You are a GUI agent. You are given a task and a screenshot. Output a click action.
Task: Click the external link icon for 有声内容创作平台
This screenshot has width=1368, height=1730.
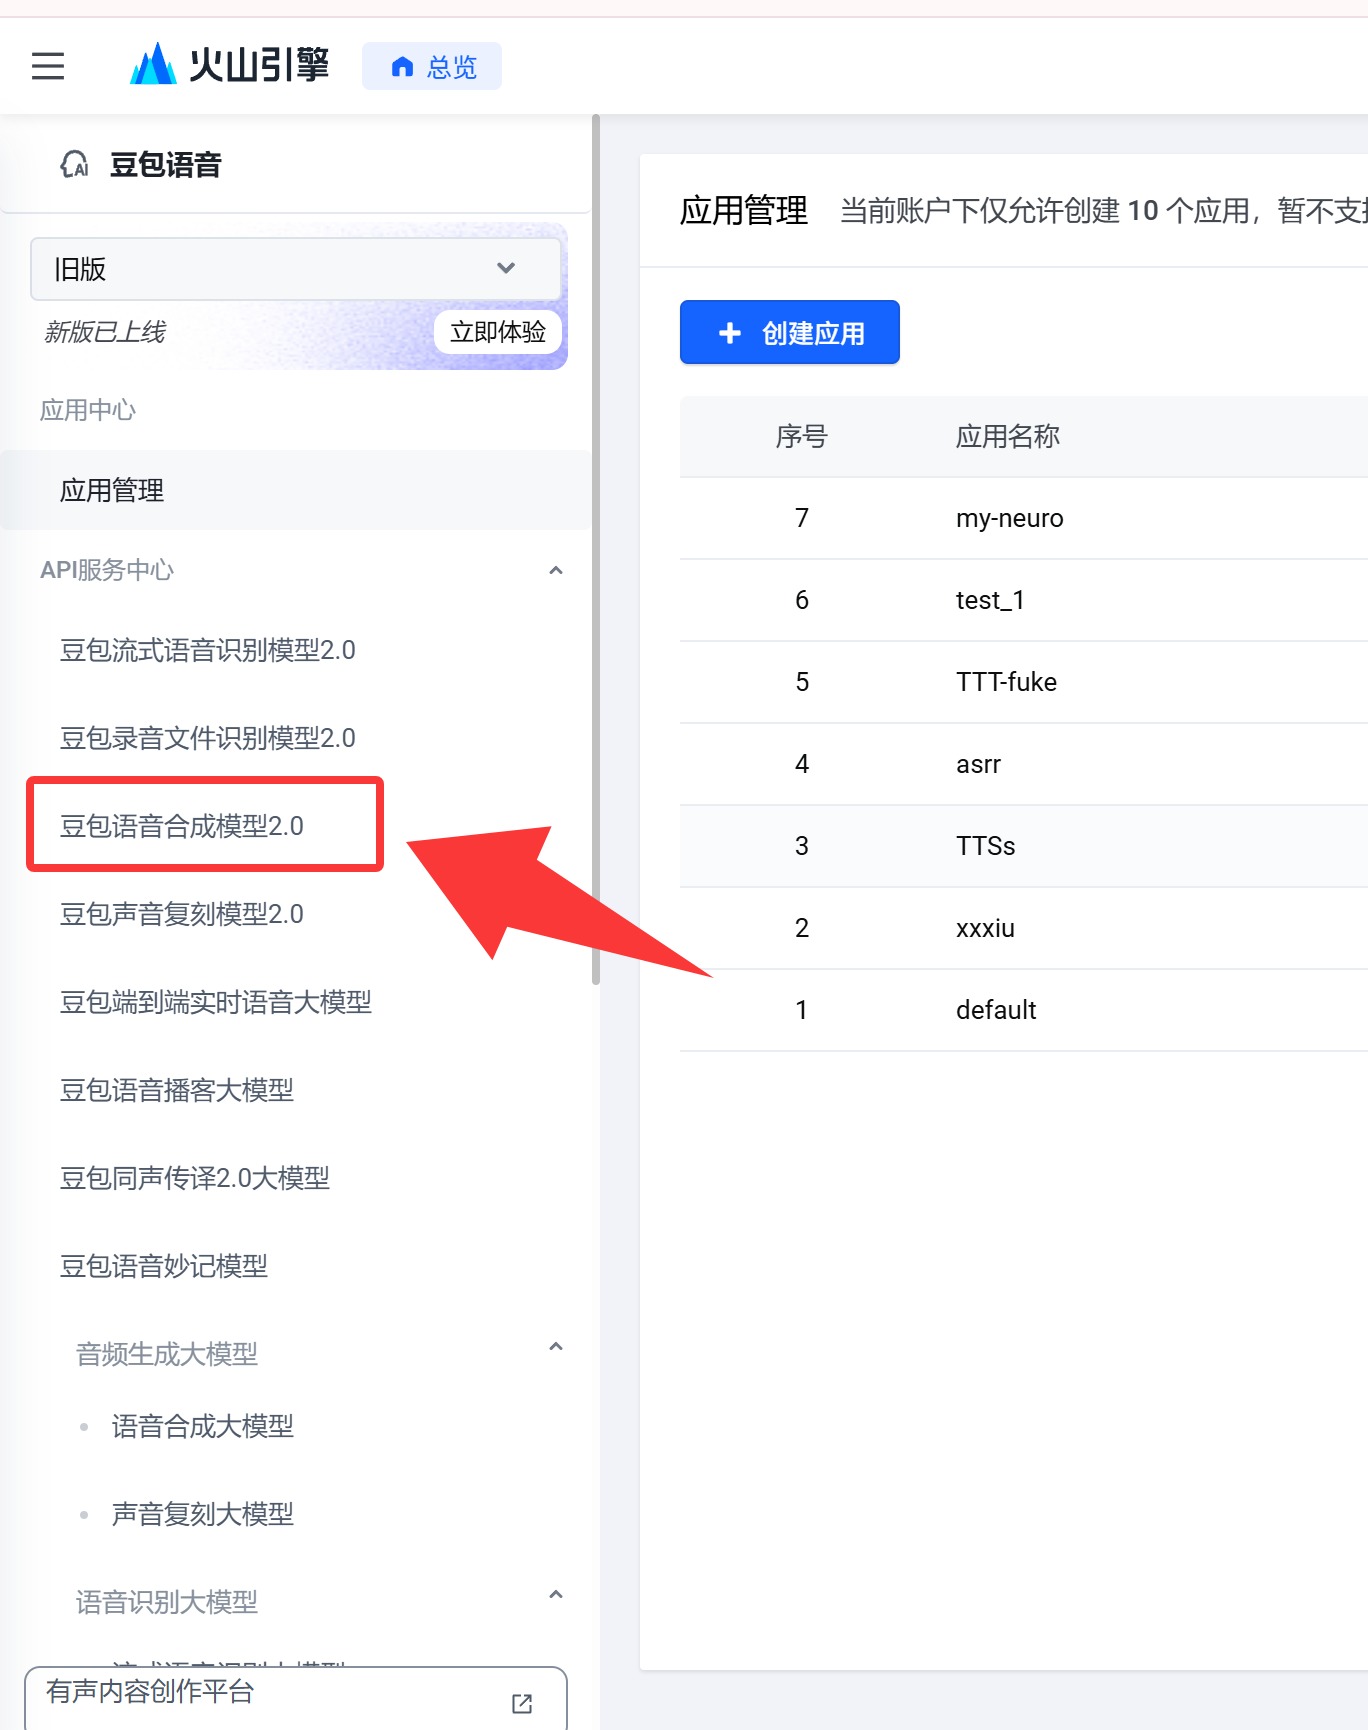[x=522, y=1703]
